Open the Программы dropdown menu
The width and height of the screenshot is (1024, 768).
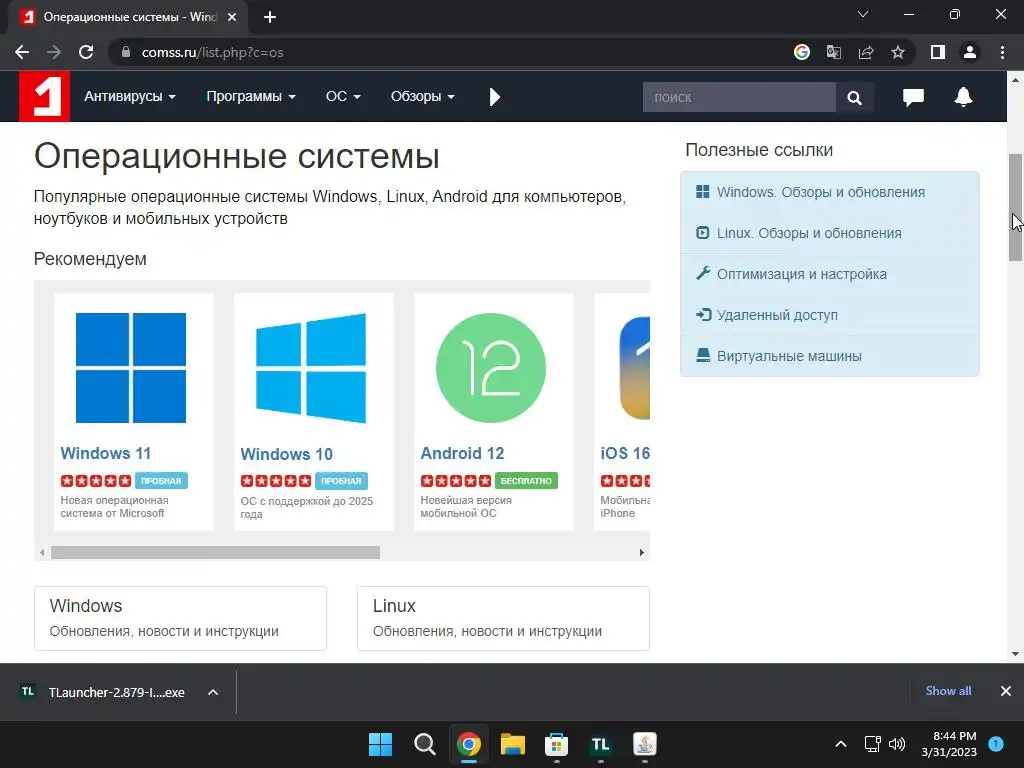point(251,97)
